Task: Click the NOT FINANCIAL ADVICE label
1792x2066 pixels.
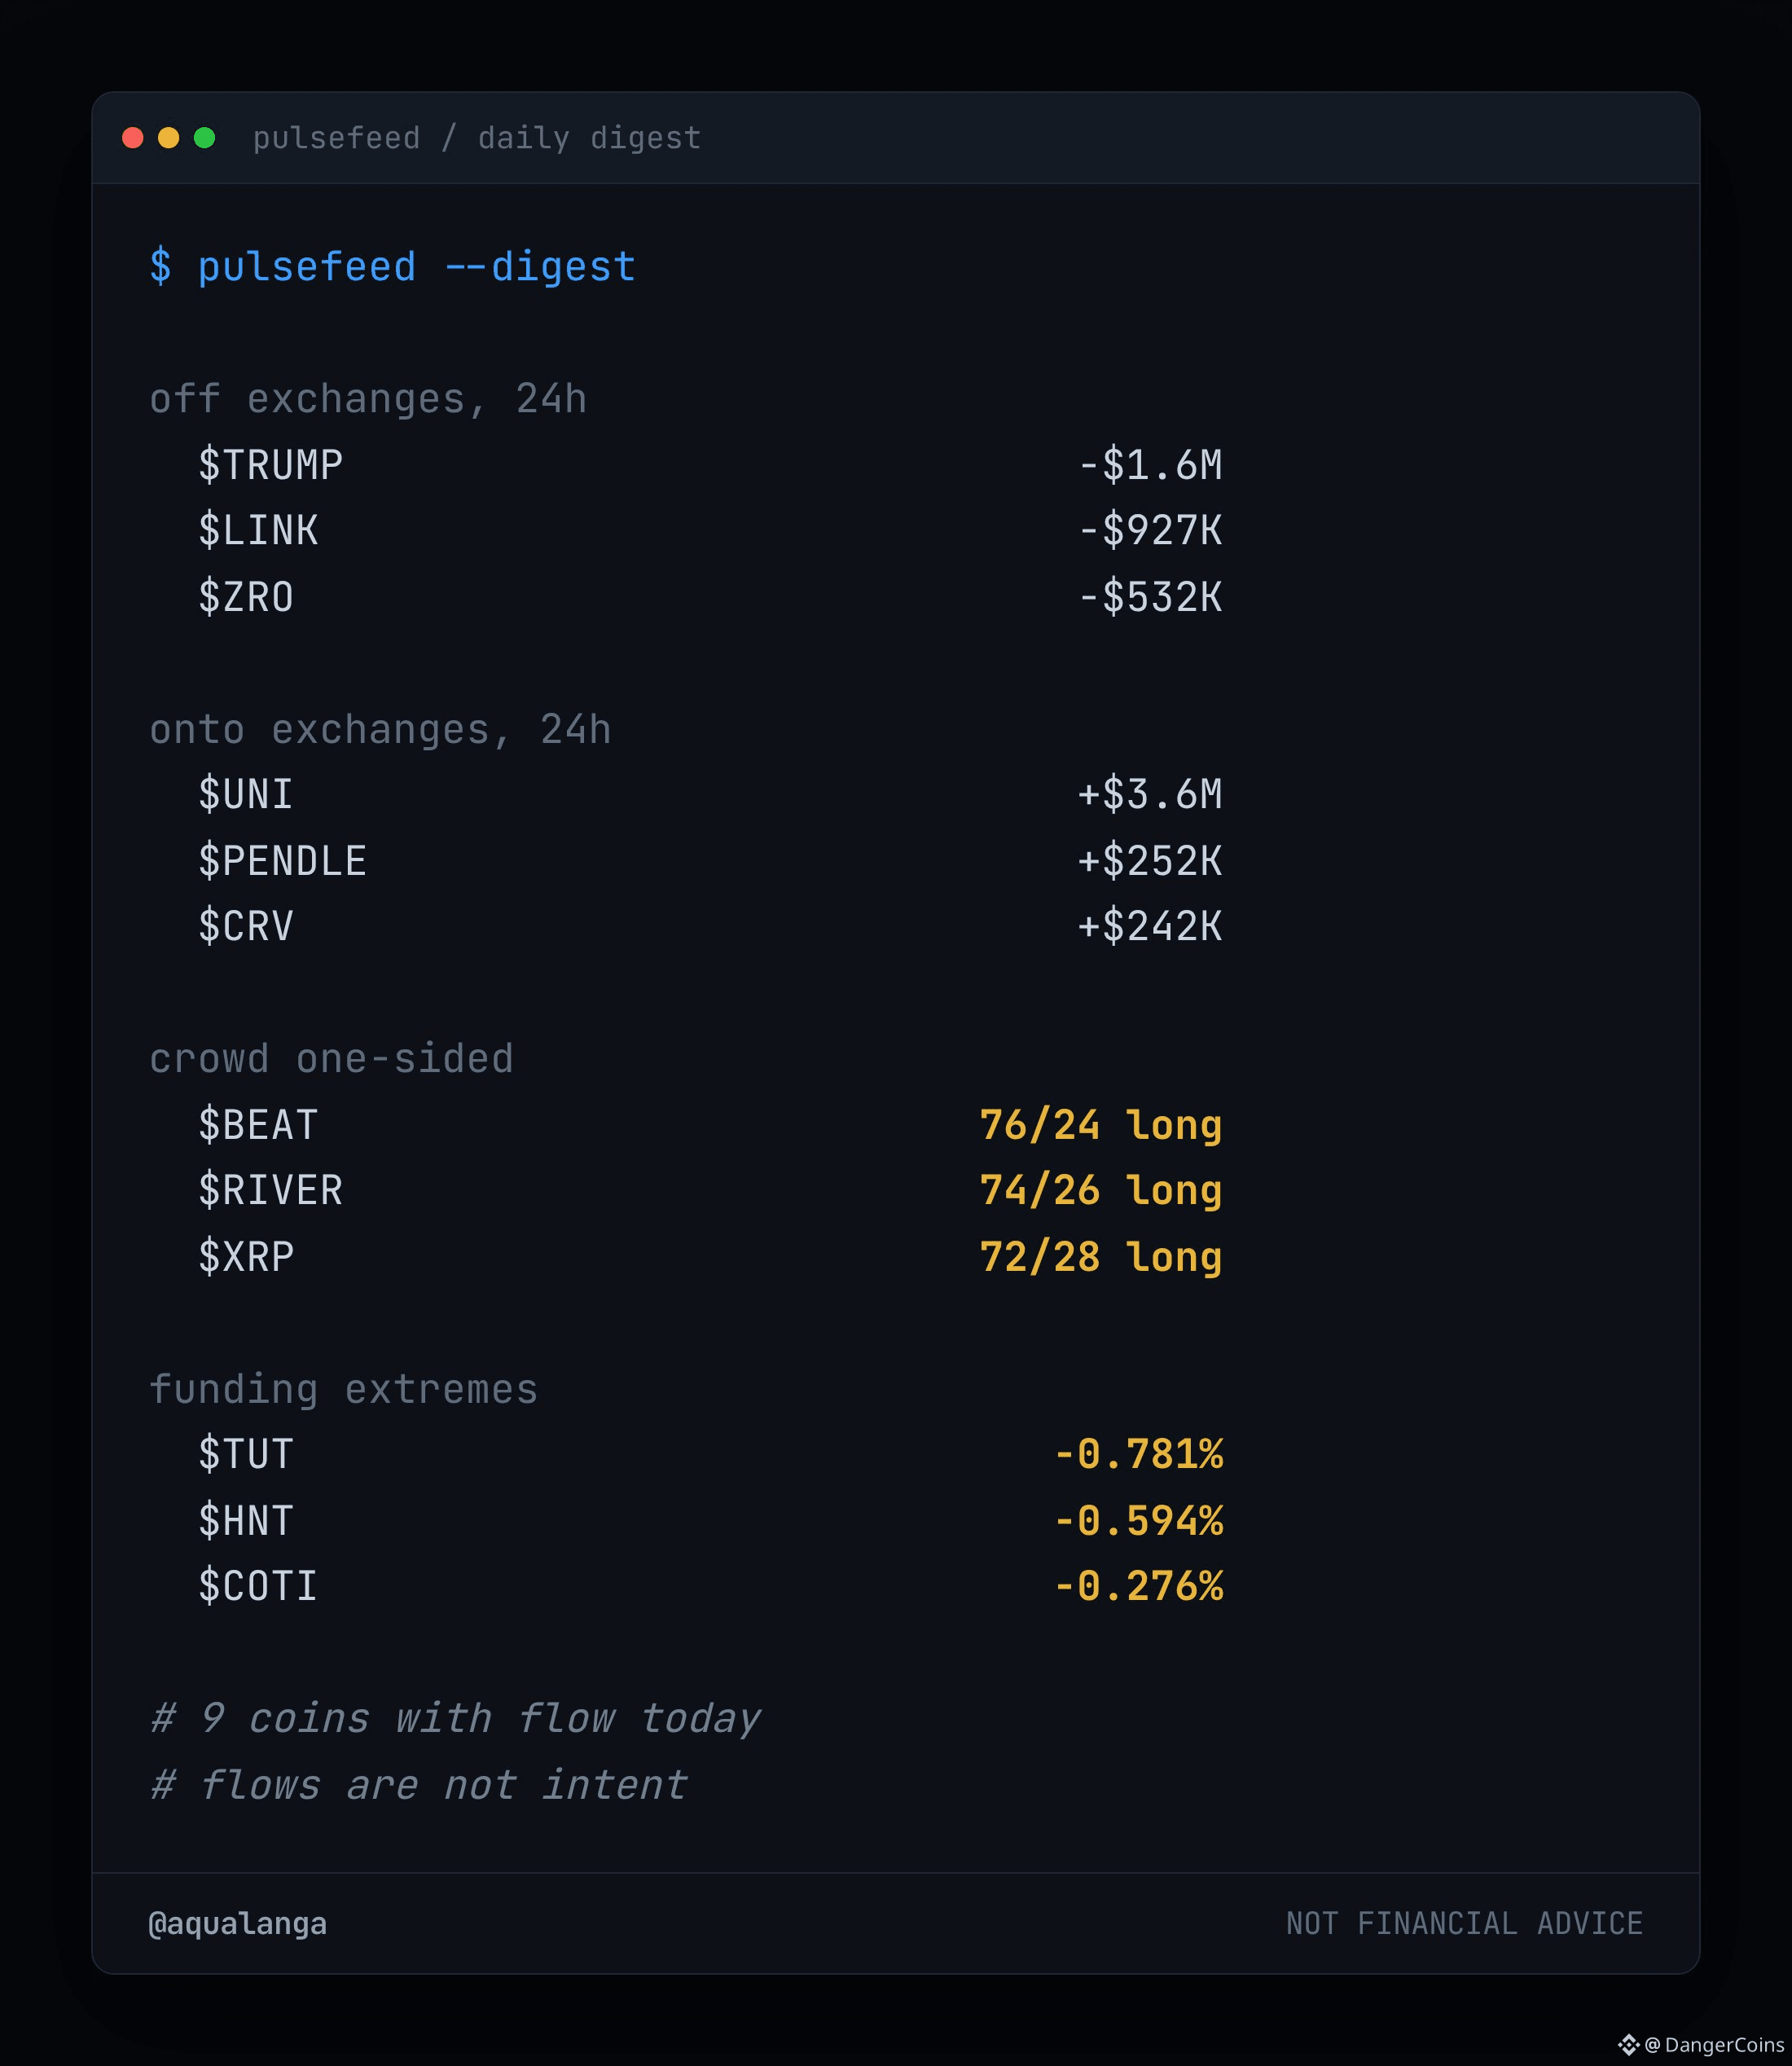Action: point(1464,1923)
